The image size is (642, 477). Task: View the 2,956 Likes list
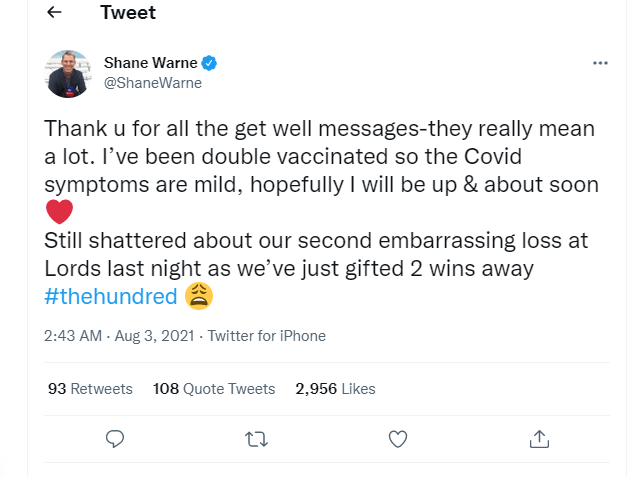tap(335, 389)
